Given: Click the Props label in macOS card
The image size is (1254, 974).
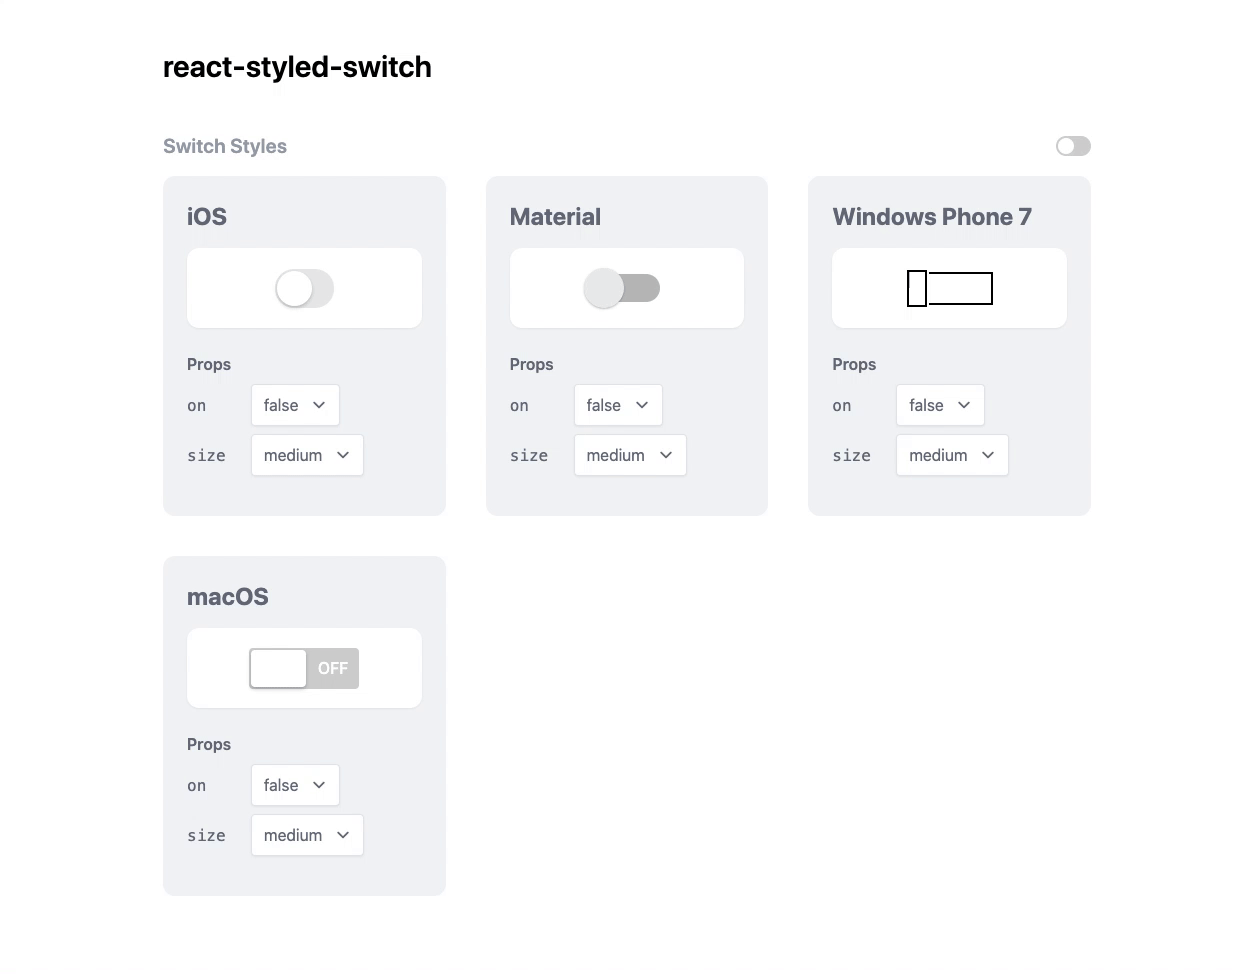Looking at the screenshot, I should pyautogui.click(x=209, y=744).
